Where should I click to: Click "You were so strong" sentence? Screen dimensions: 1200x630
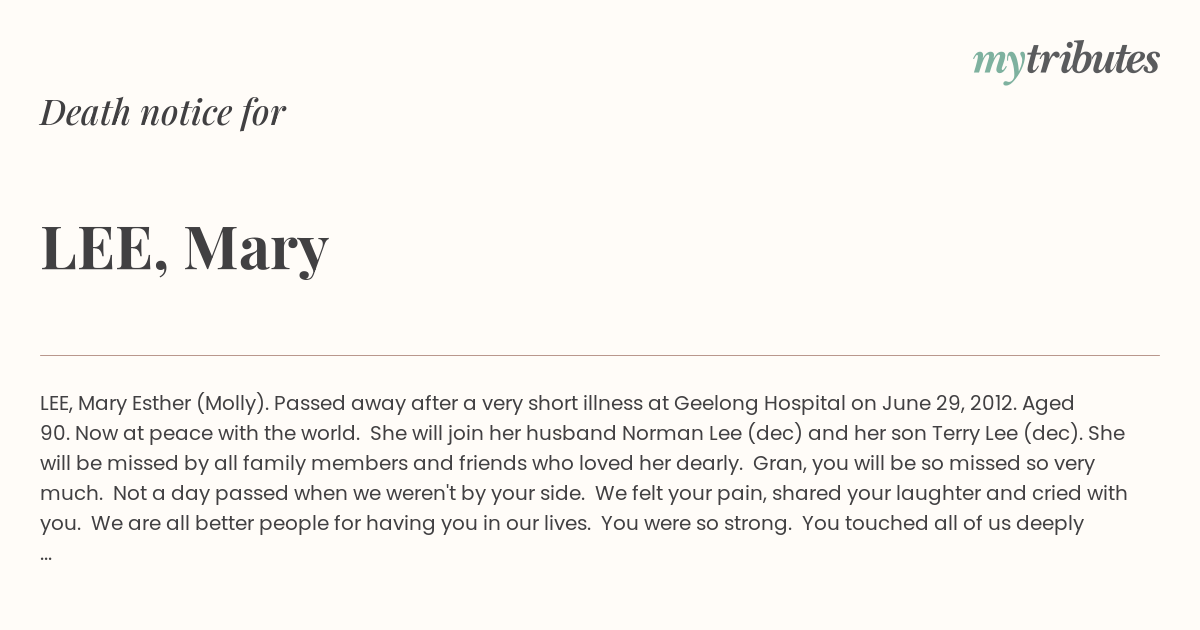696,524
